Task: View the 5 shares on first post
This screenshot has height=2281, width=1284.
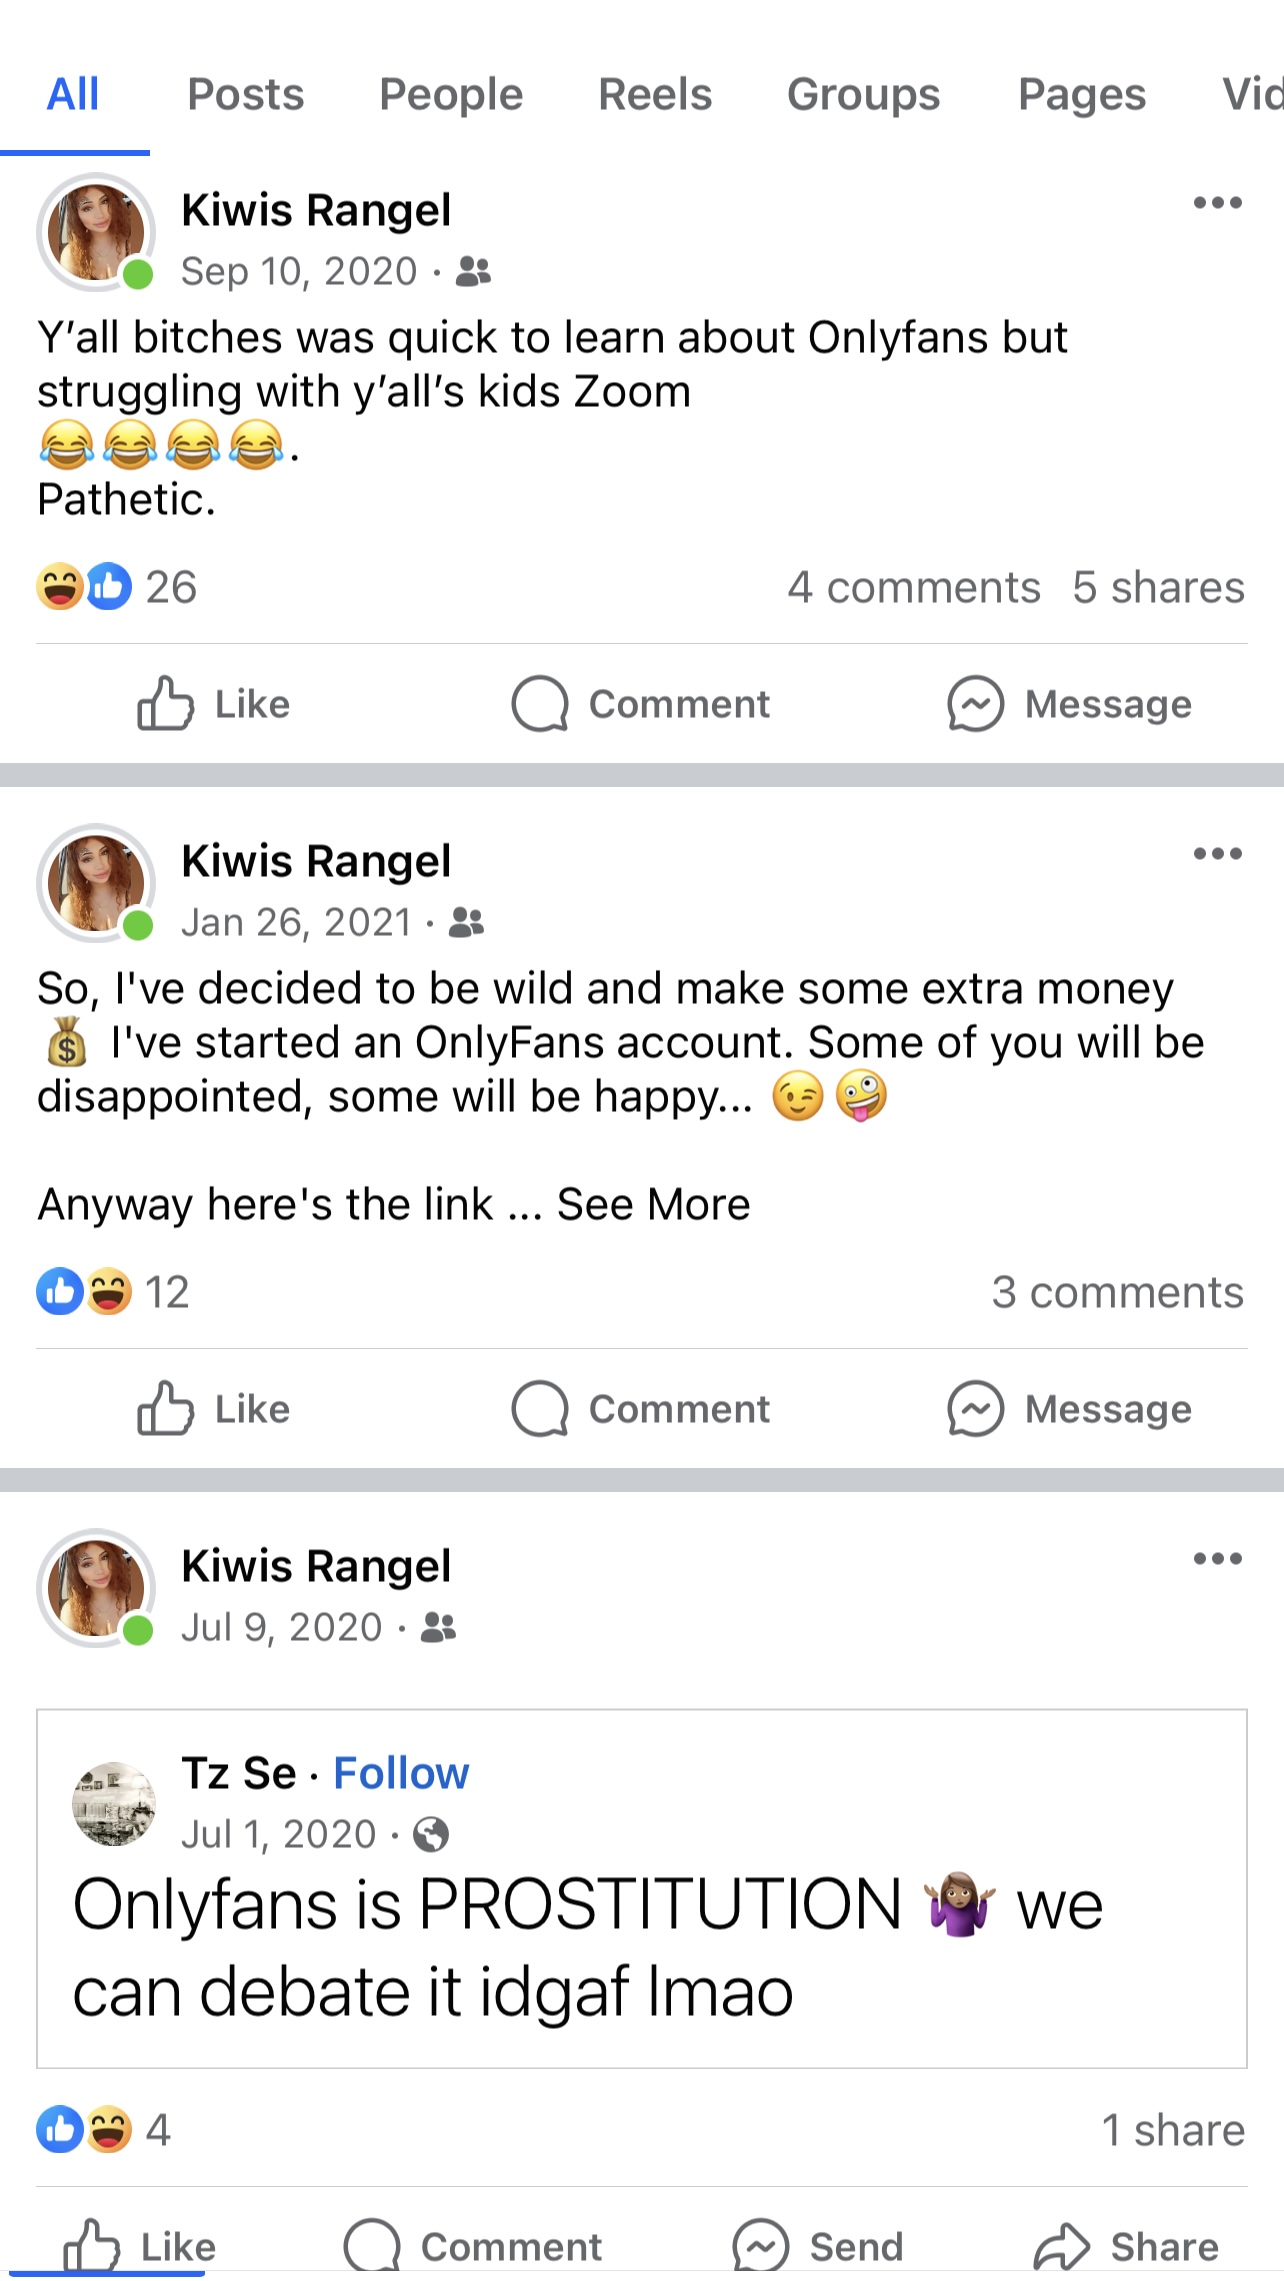Action: pos(1158,588)
